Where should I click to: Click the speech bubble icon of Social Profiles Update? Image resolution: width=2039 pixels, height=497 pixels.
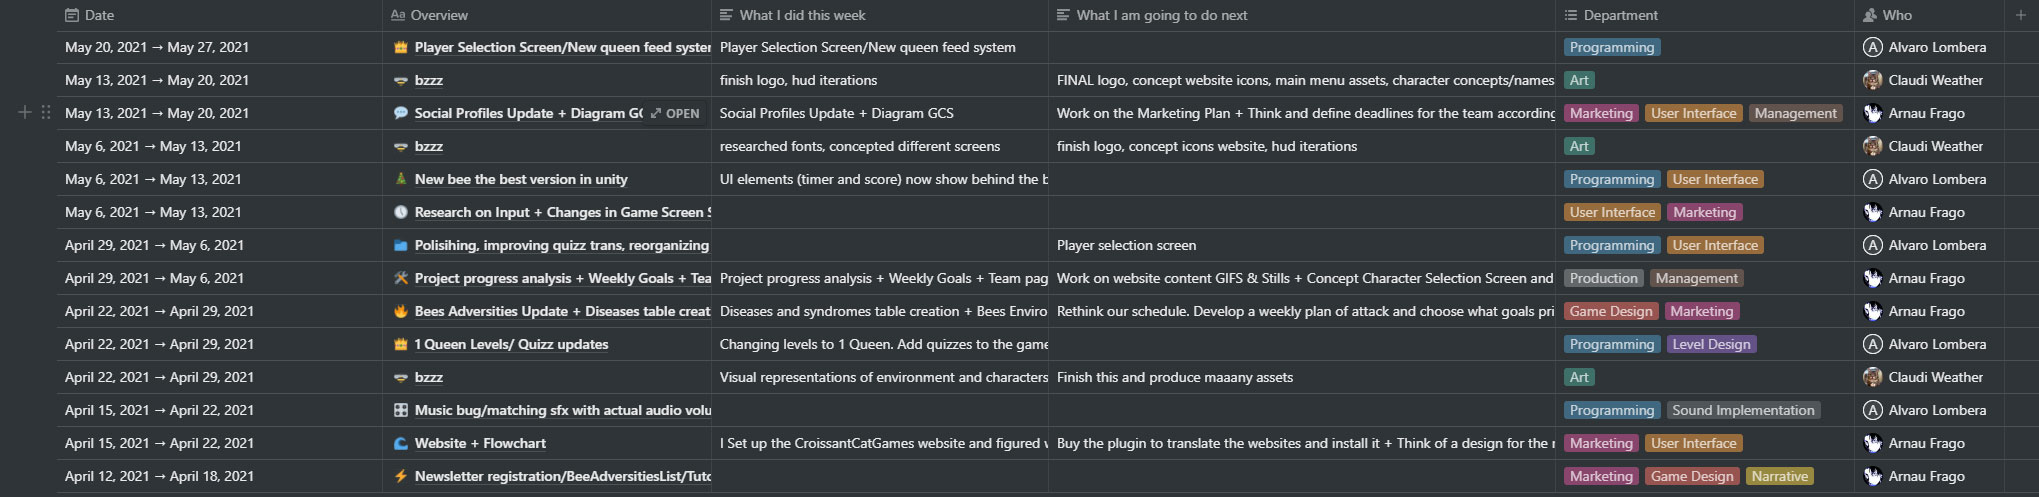pos(401,113)
